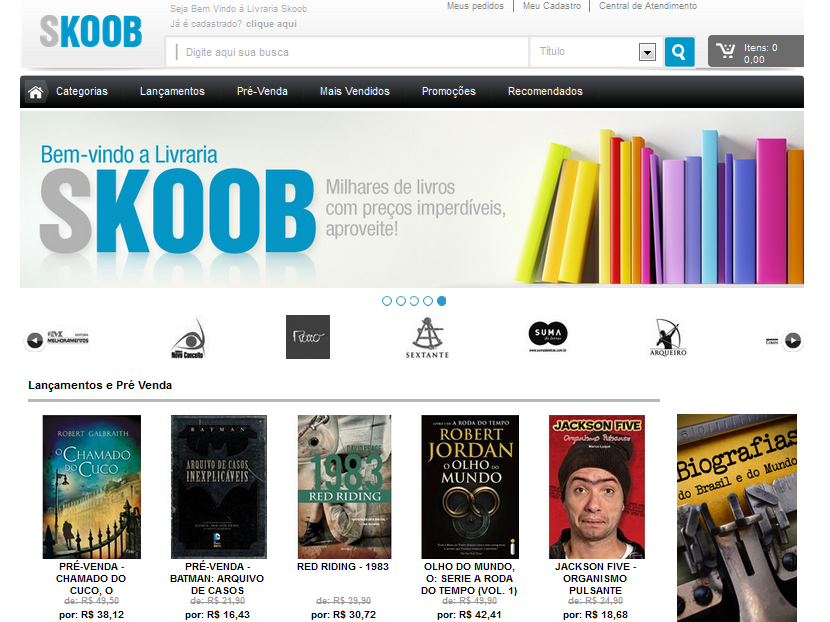830x622 pixels.
Task: Click the search magnifier icon
Action: coord(679,51)
